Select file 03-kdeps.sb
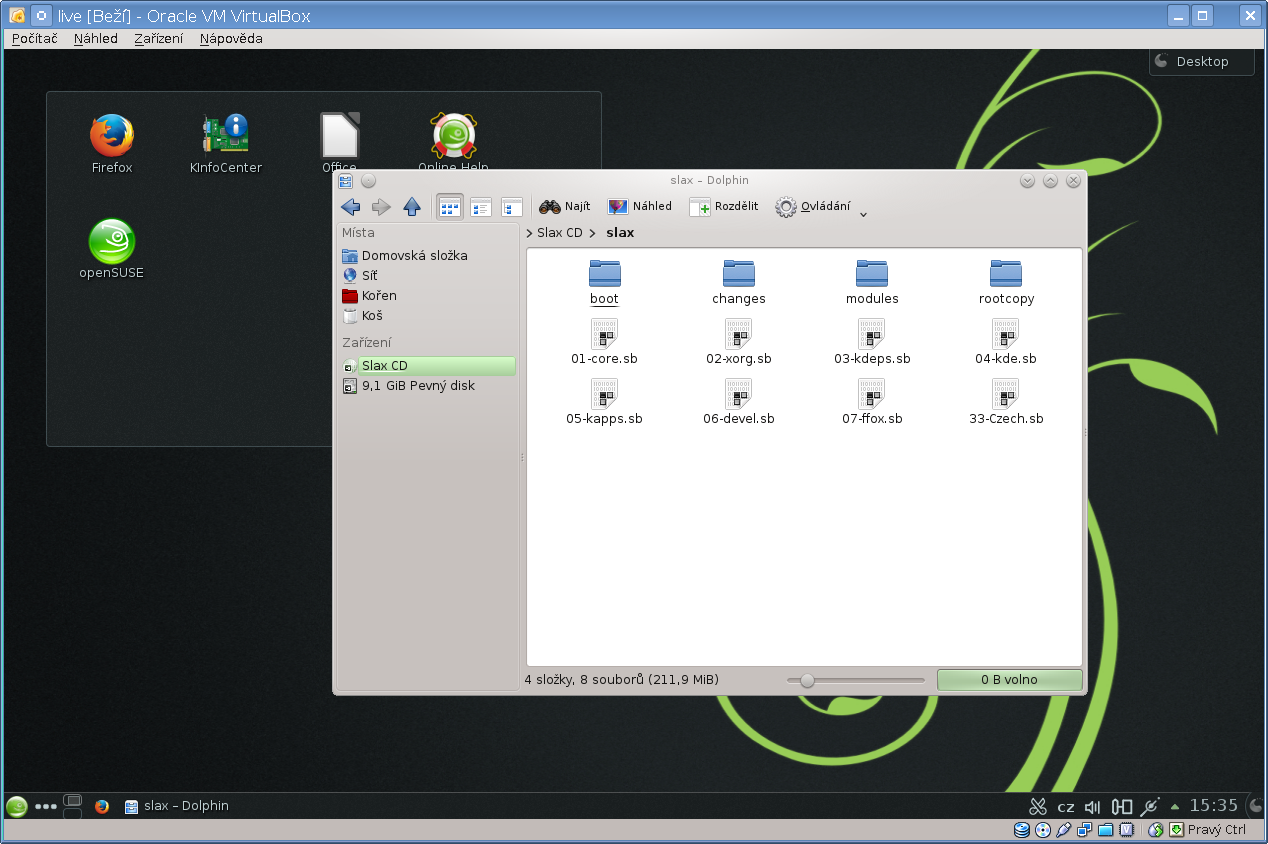Screen dimensions: 1268x844 point(872,343)
